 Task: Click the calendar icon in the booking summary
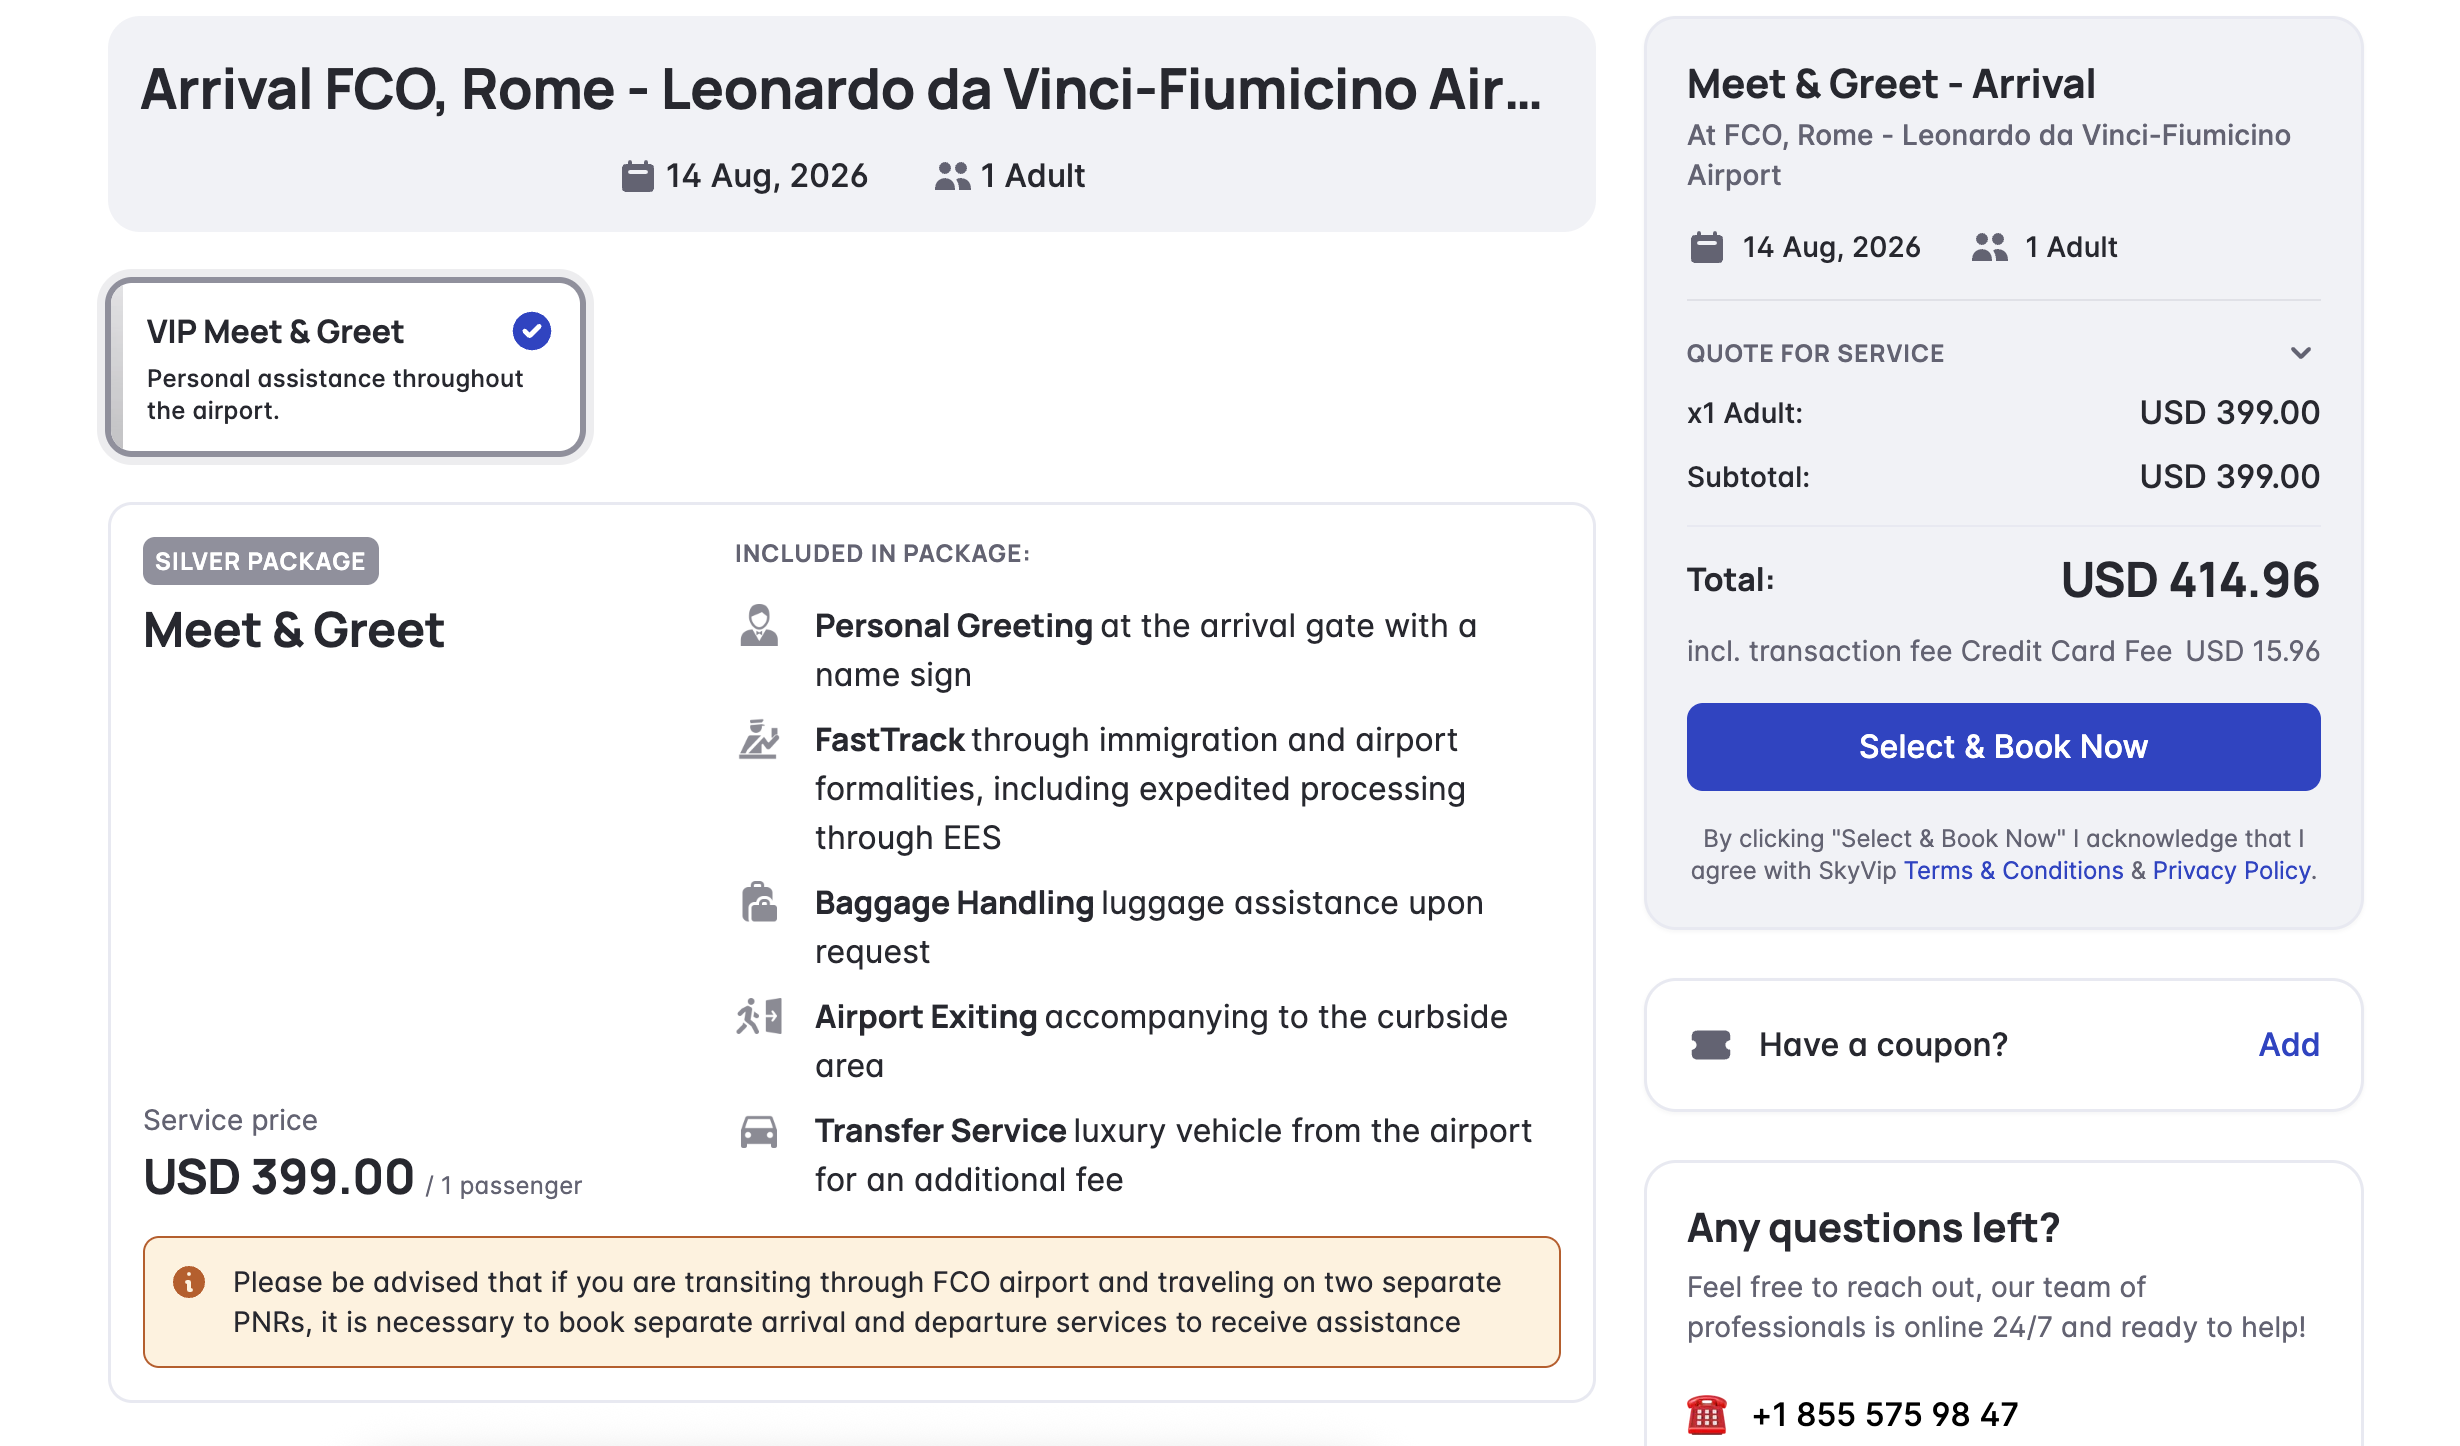coord(1707,247)
